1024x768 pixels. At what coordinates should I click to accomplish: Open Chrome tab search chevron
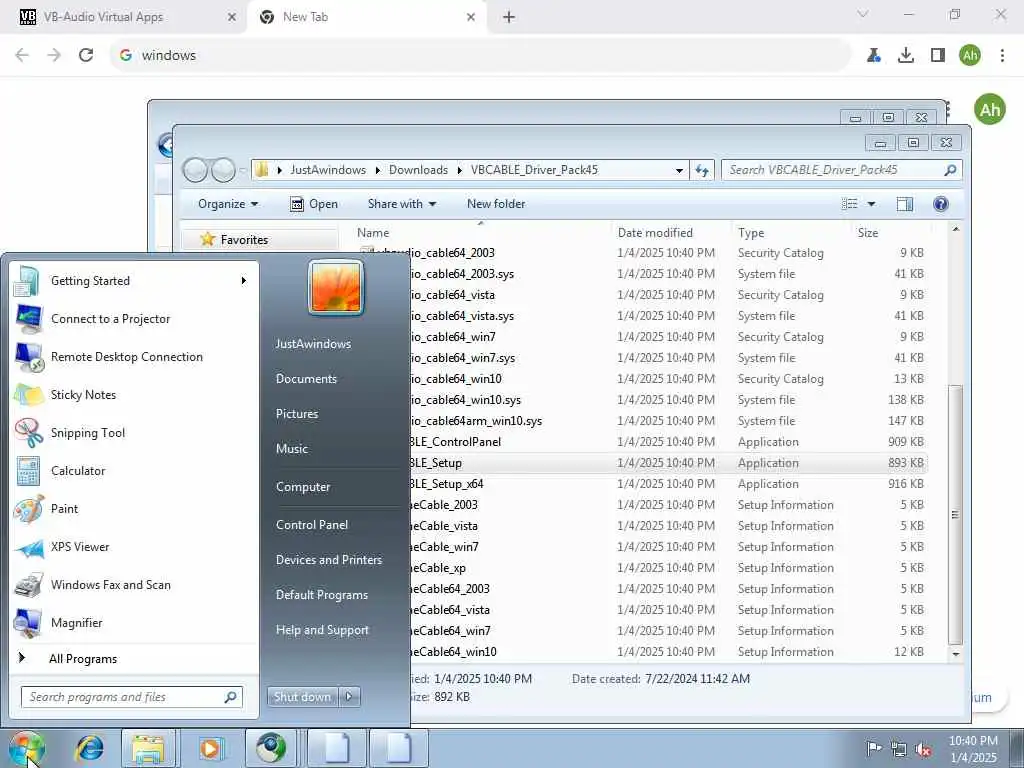pyautogui.click(x=863, y=14)
